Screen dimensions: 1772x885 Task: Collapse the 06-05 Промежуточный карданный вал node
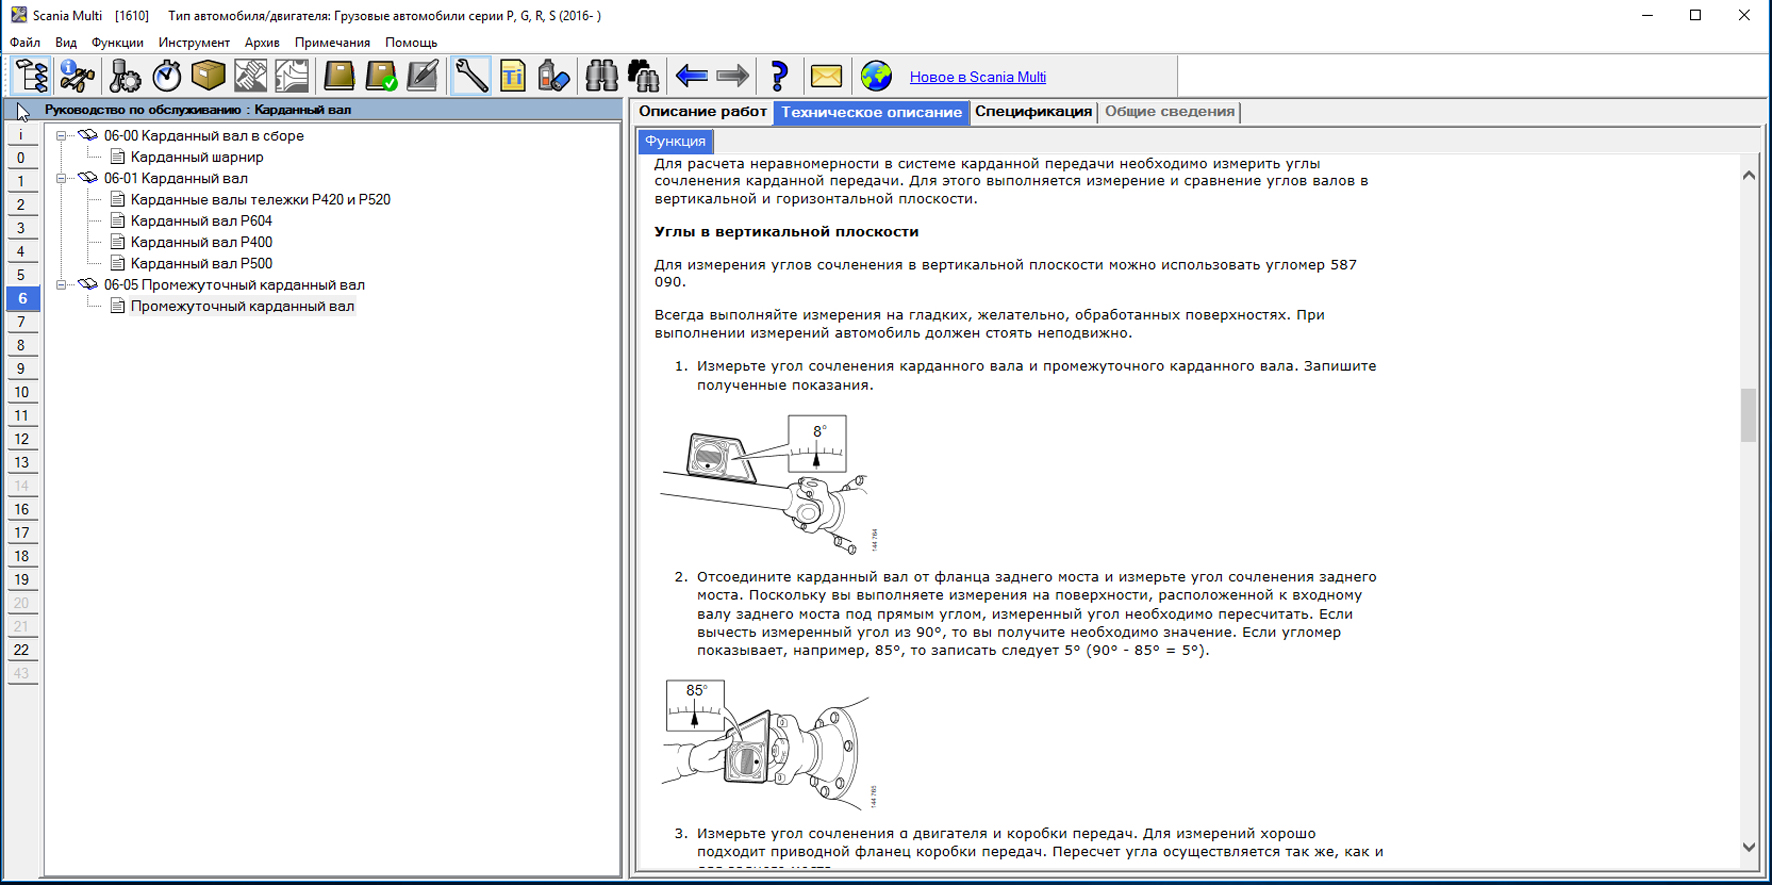(x=61, y=285)
